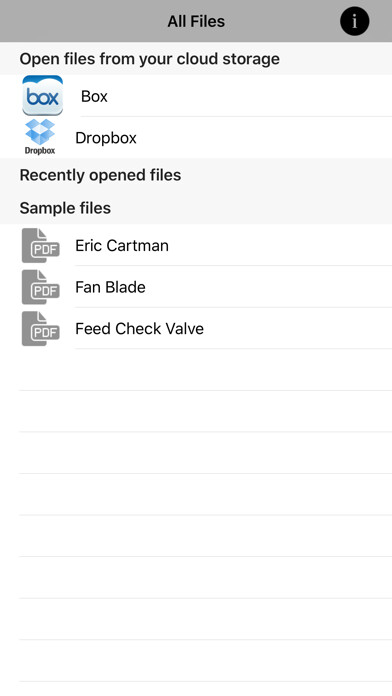The width and height of the screenshot is (392, 696).
Task: Tap the All Files title
Action: coord(196,21)
